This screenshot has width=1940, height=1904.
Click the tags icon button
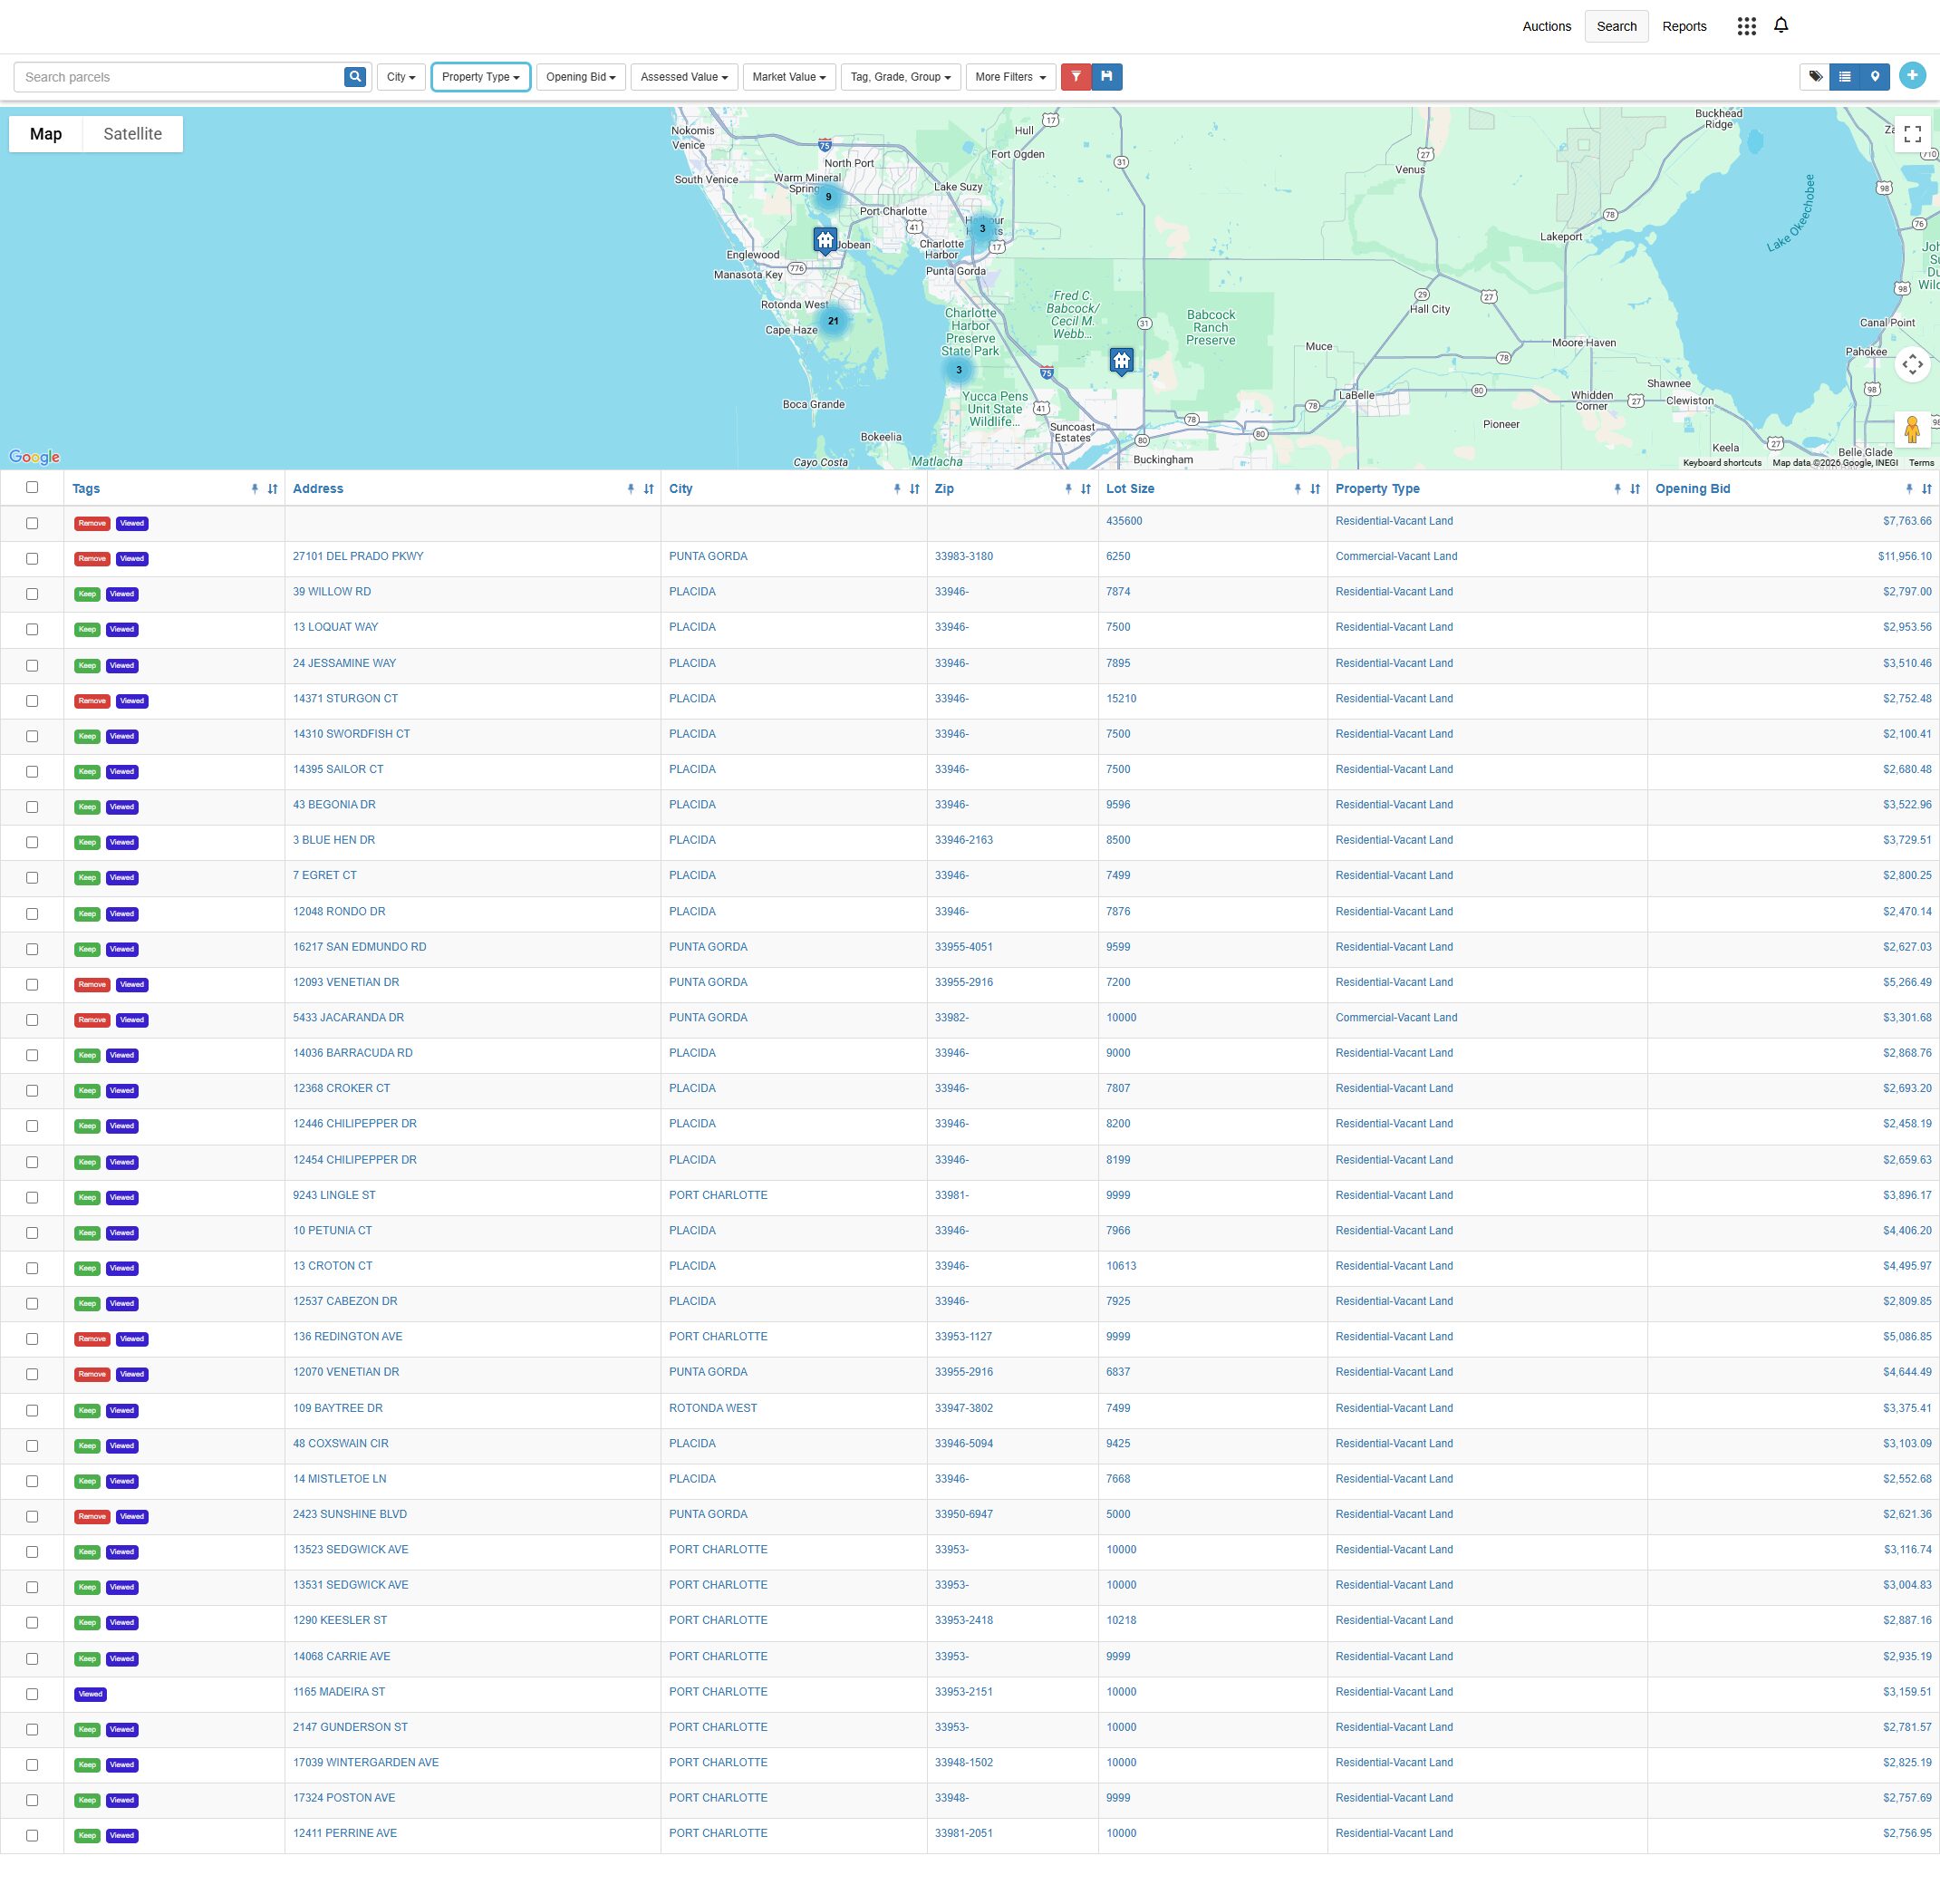click(1815, 77)
